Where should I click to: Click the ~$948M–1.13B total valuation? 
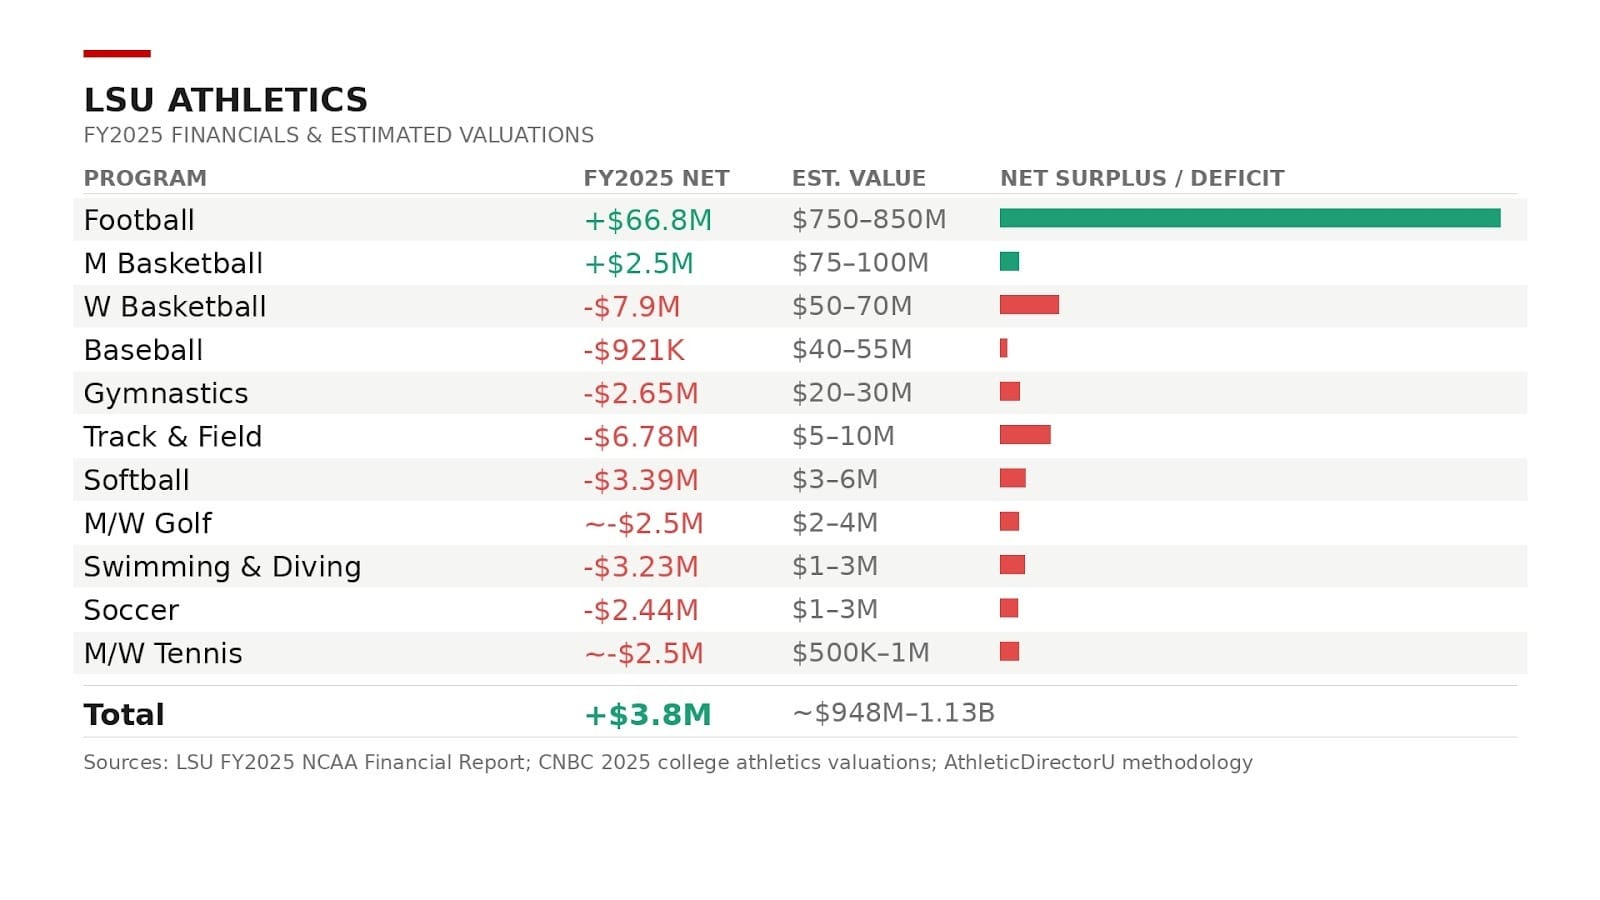point(893,713)
